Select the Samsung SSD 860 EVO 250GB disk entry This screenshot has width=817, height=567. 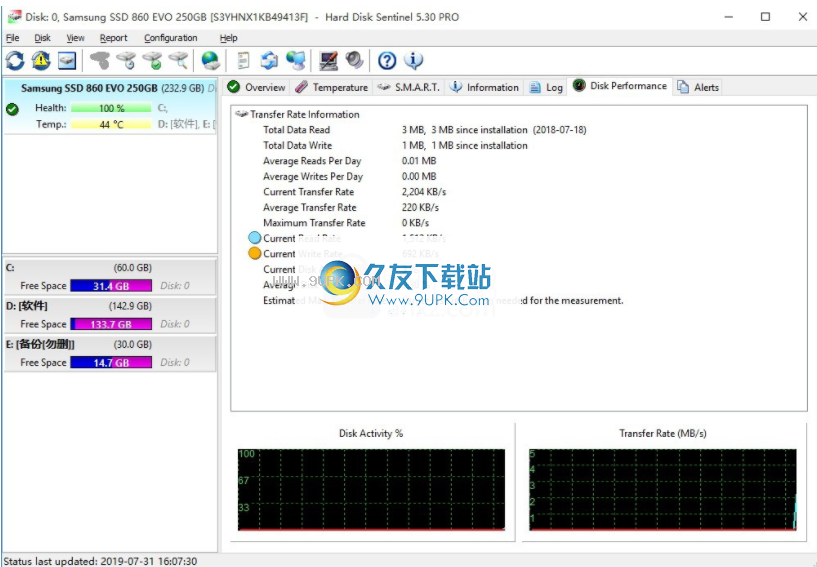pyautogui.click(x=109, y=106)
